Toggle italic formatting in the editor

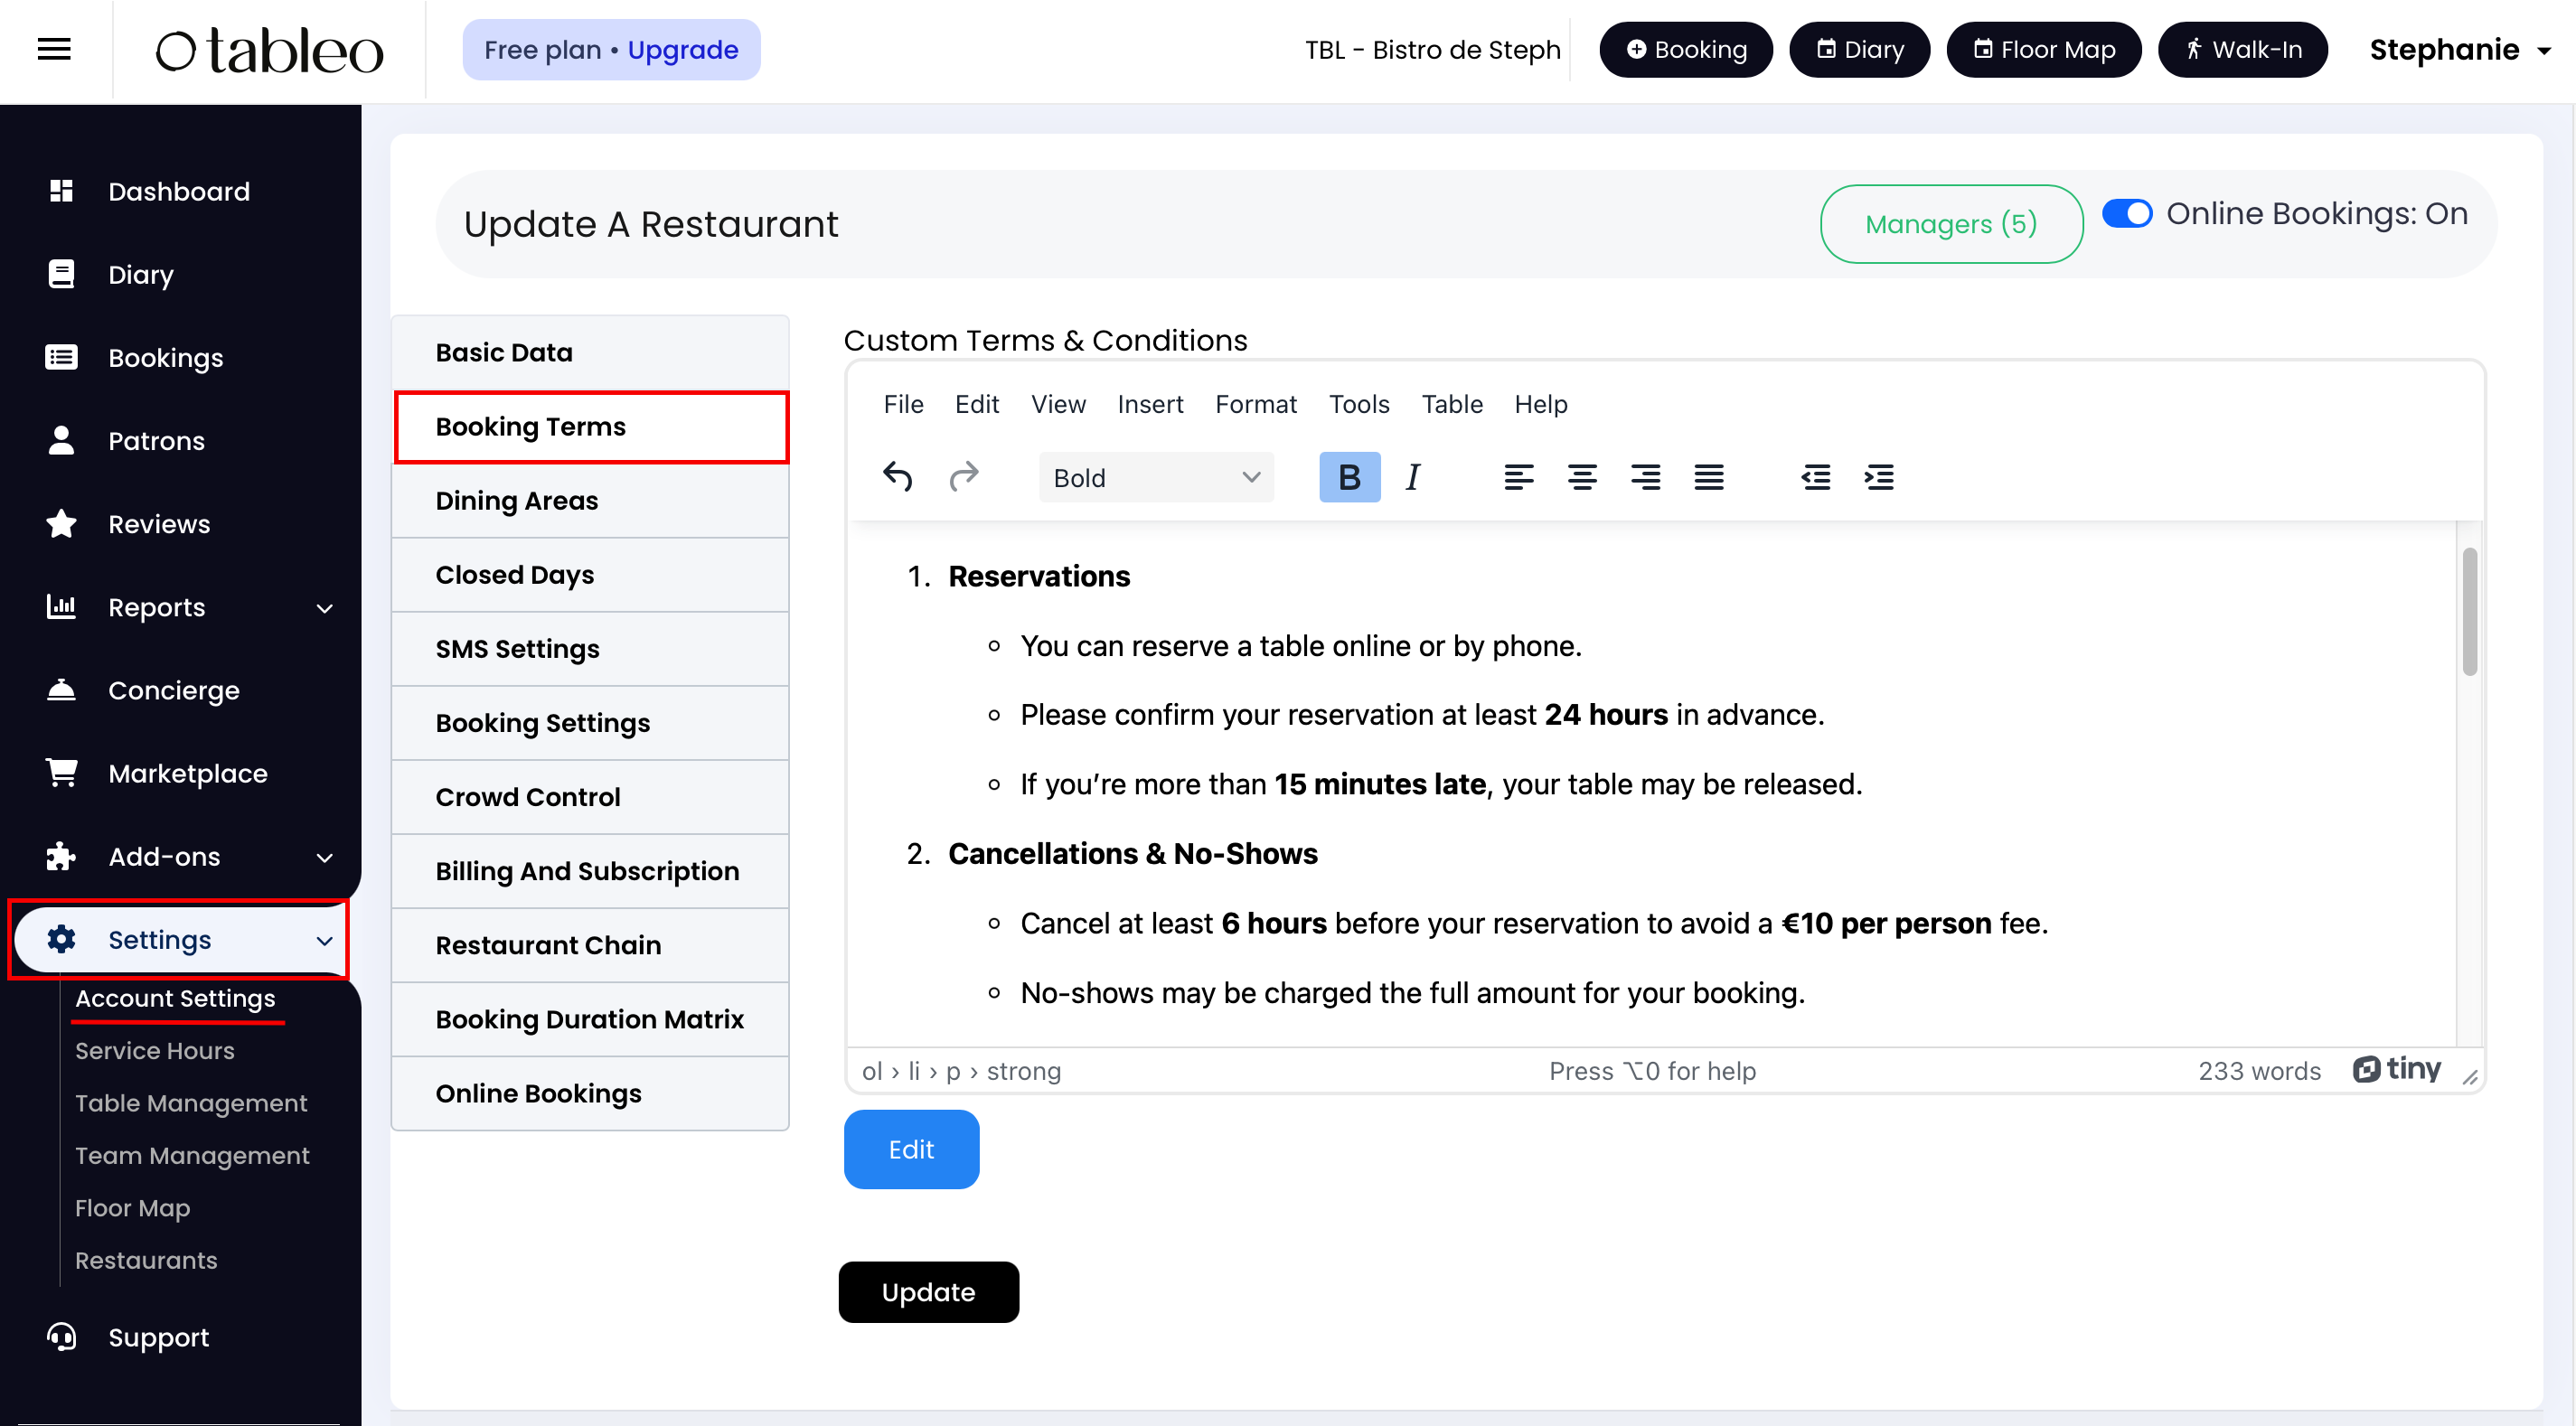pos(1412,477)
